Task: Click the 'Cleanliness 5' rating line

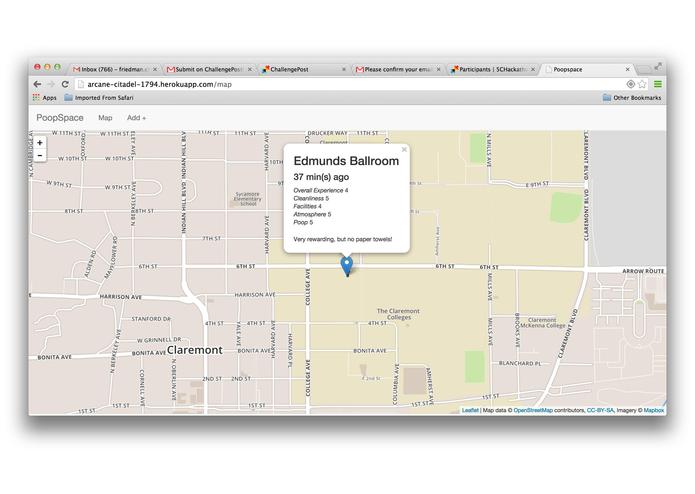Action: coord(311,198)
